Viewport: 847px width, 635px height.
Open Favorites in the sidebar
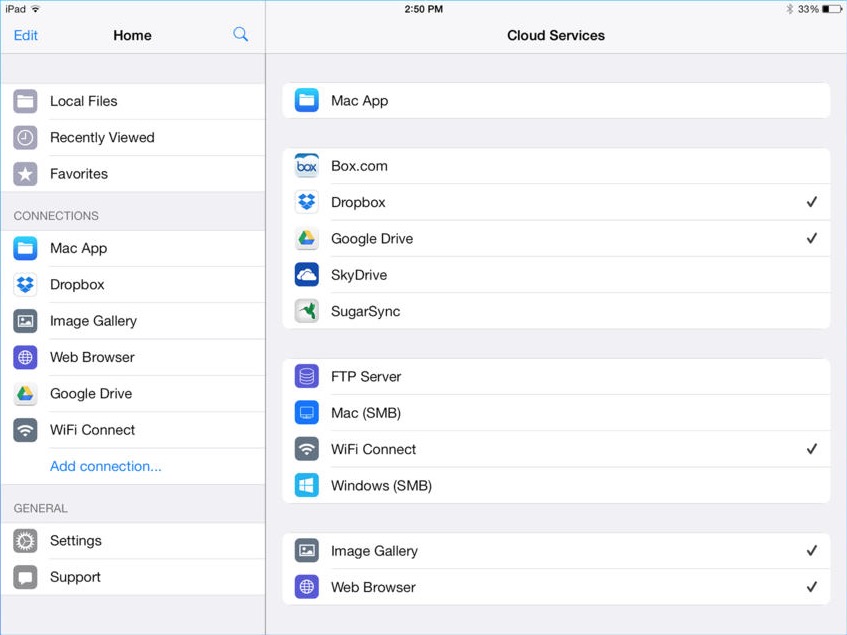[x=133, y=174]
